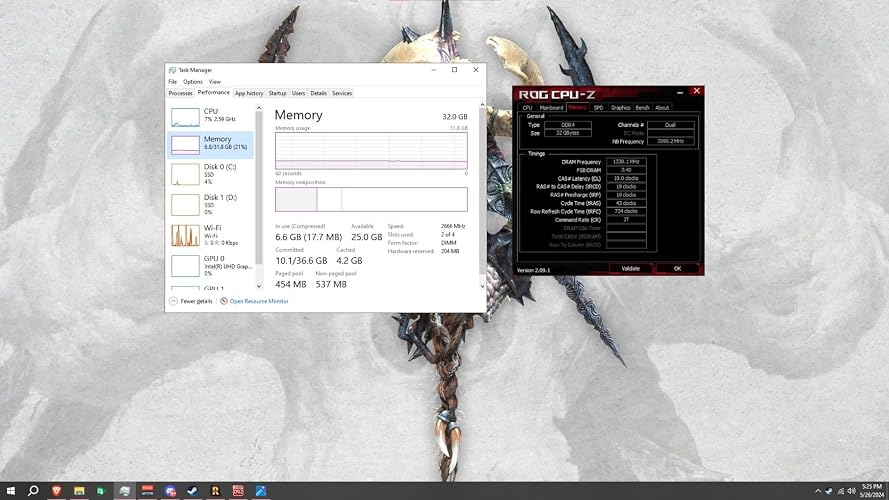Open the Windows Start menu

(x=10, y=491)
